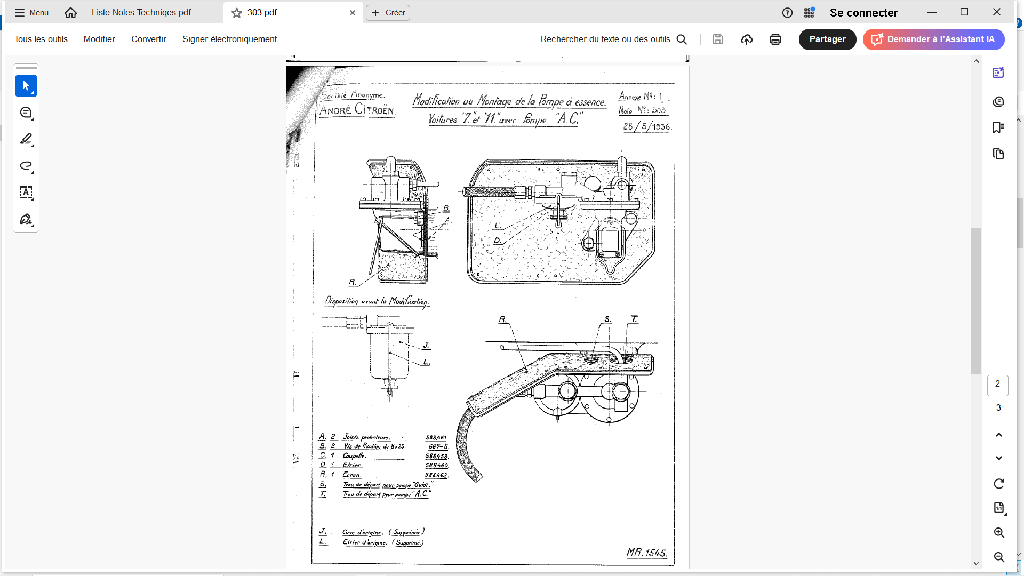Click the MR.1545 drawing reference
This screenshot has width=1024, height=576.
click(x=647, y=552)
